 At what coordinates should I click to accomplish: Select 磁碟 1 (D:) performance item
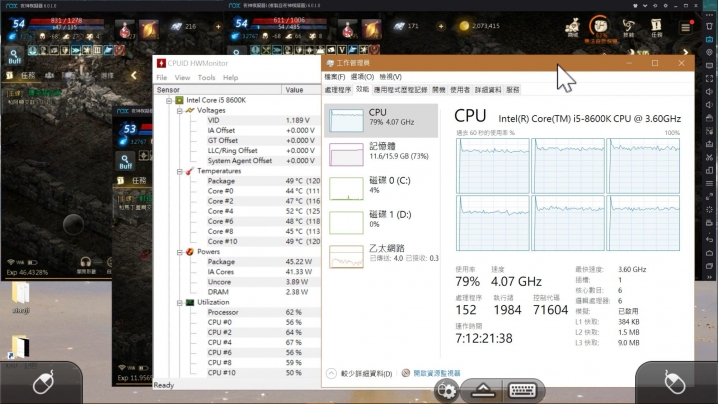click(x=381, y=222)
